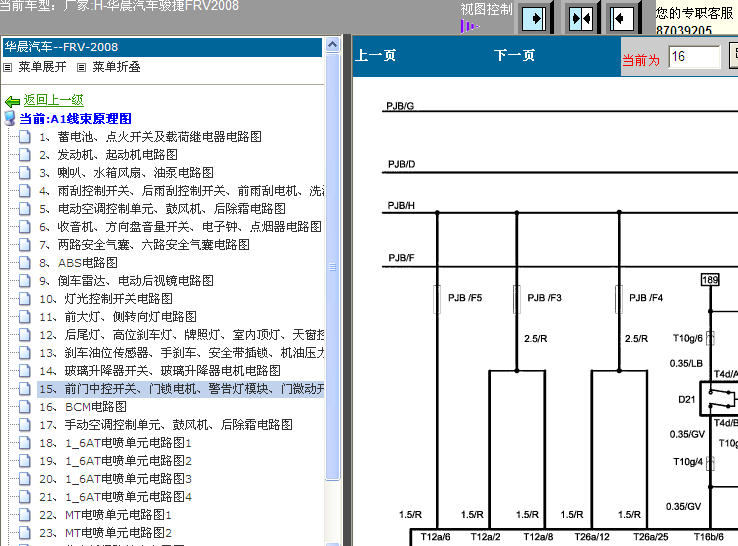Open 4、雨刮控制开关 wiring diagram entry
The width and height of the screenshot is (738, 546).
click(182, 191)
